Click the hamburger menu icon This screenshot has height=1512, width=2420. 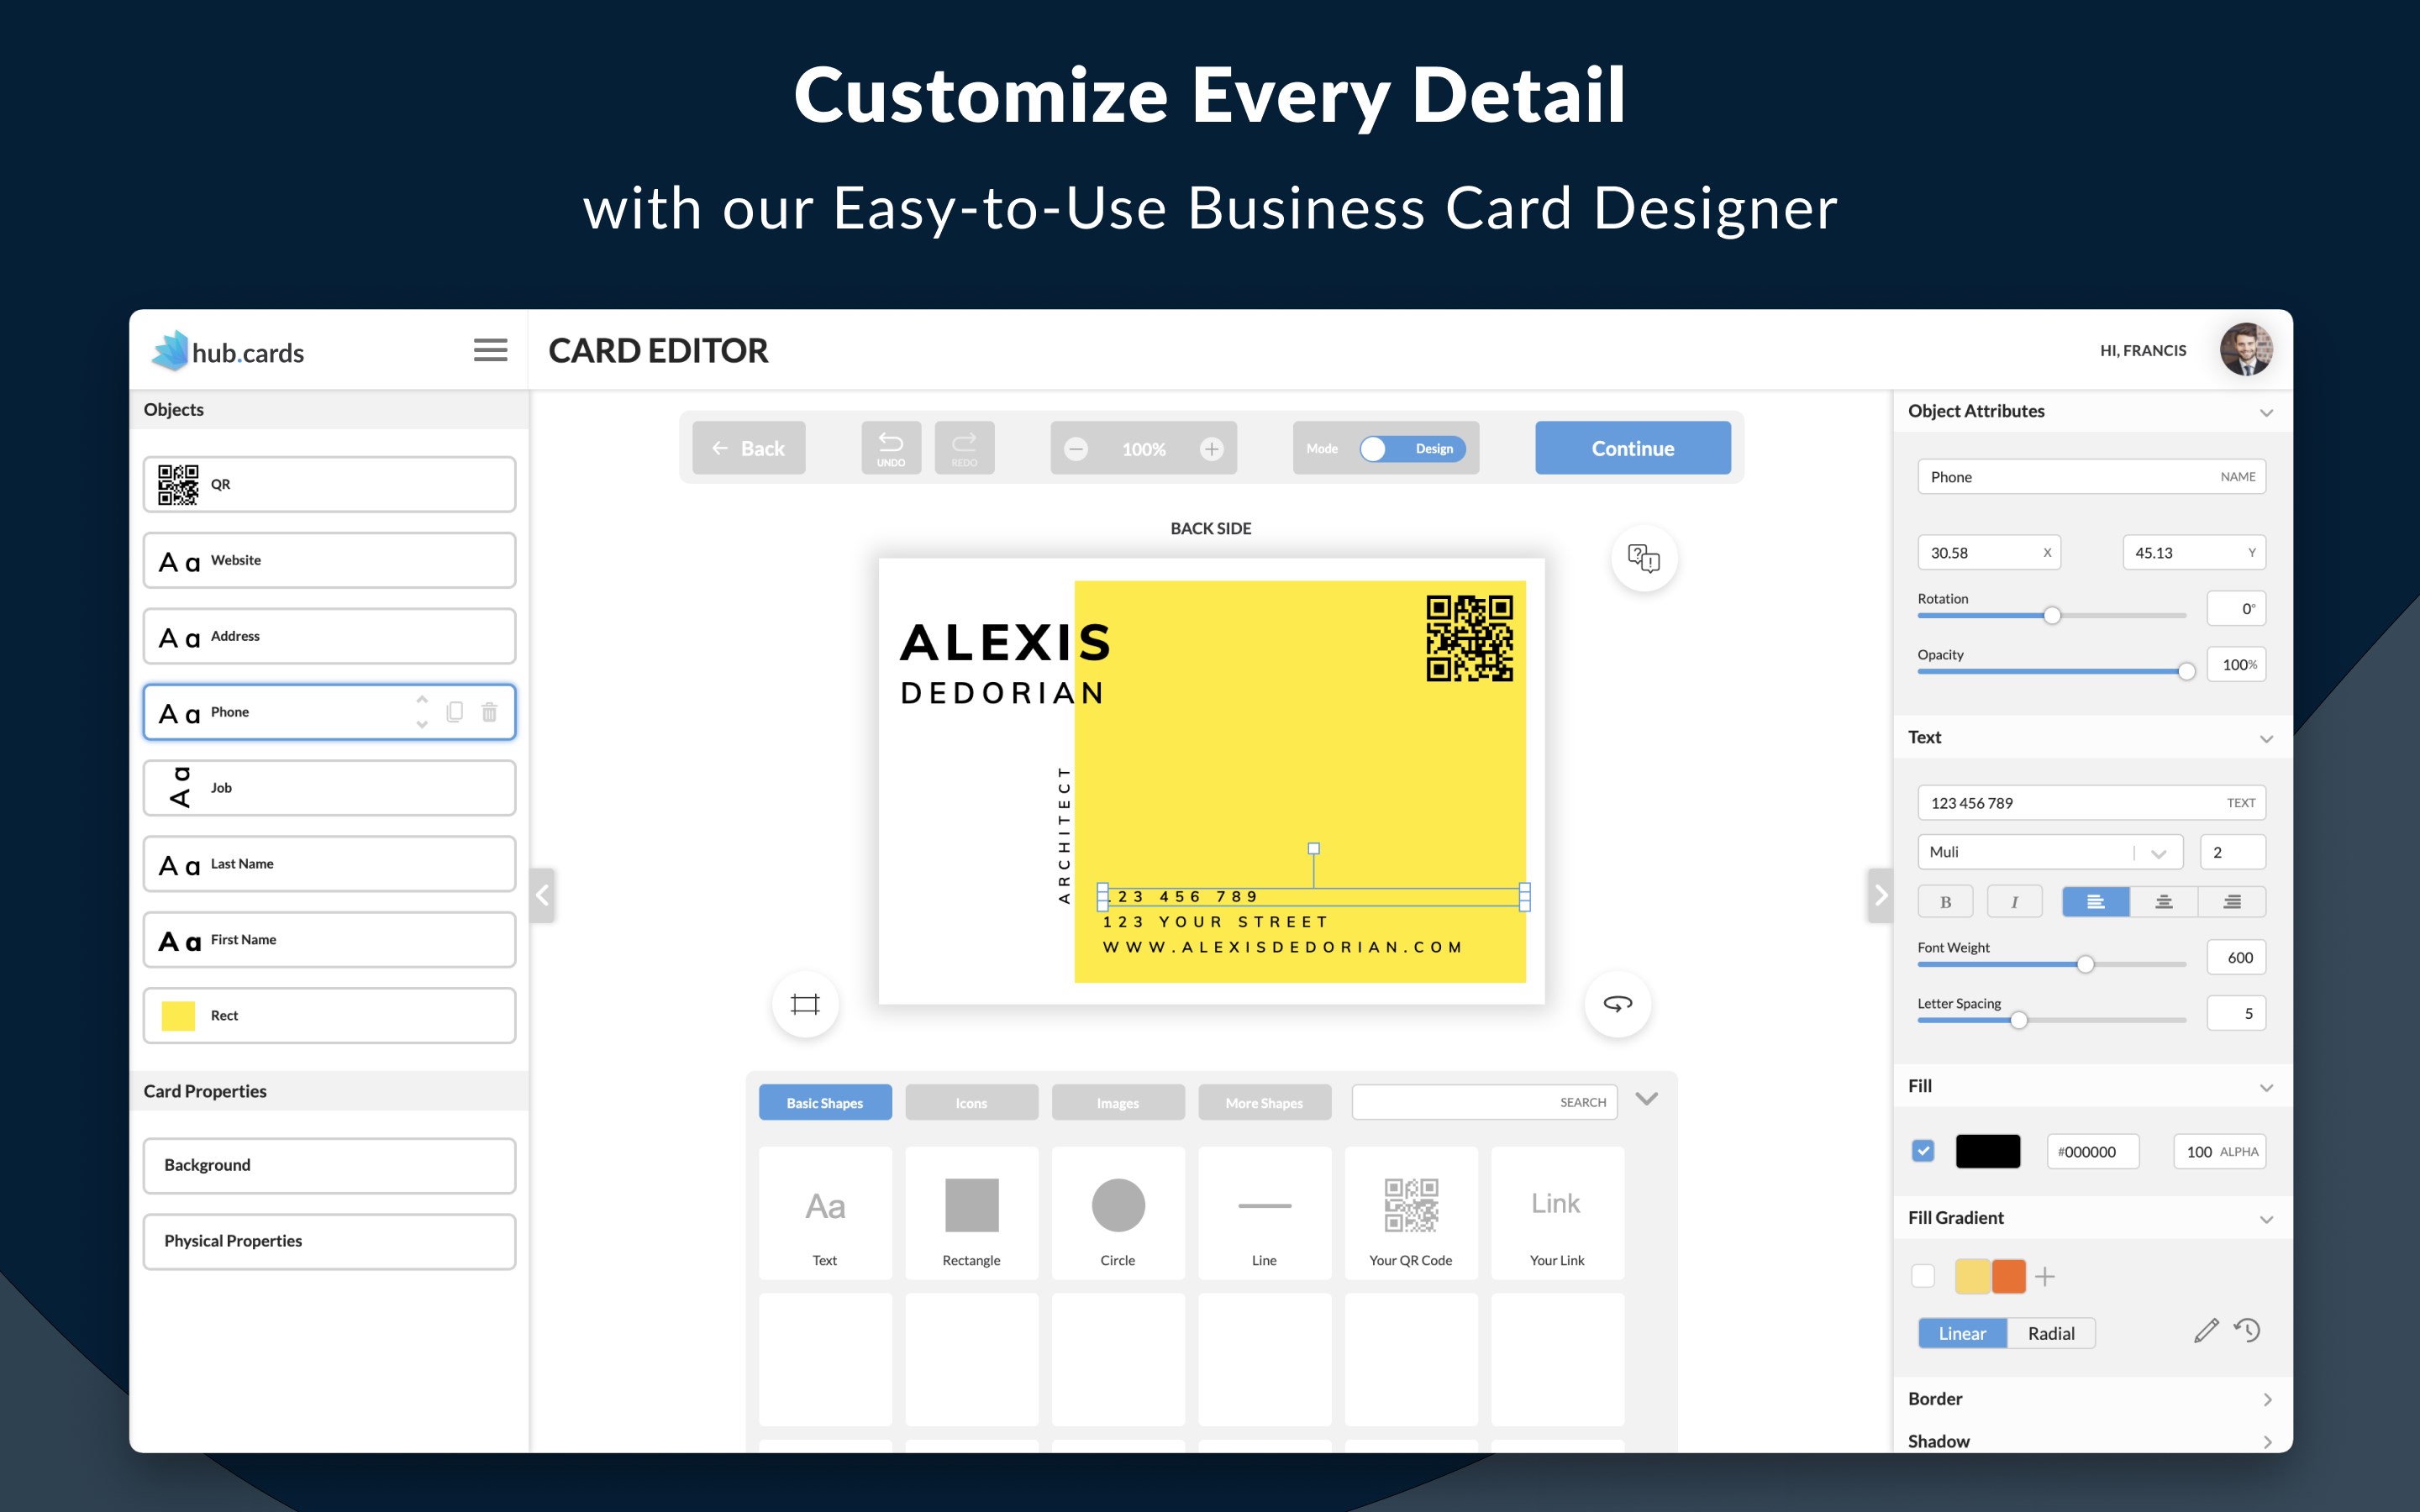[x=490, y=350]
